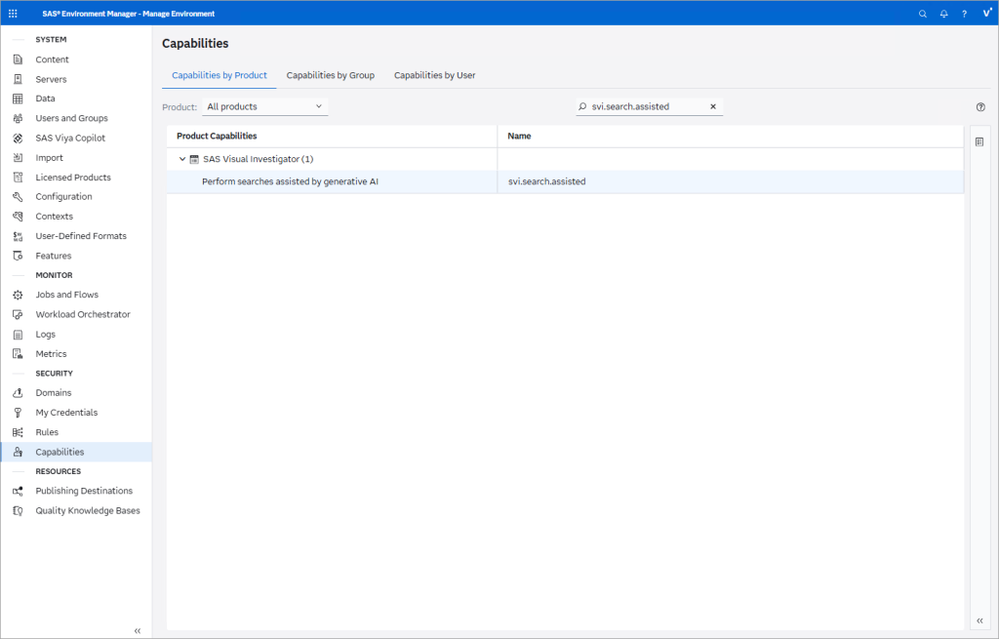Click the Workload Orchestrator icon

click(x=18, y=315)
